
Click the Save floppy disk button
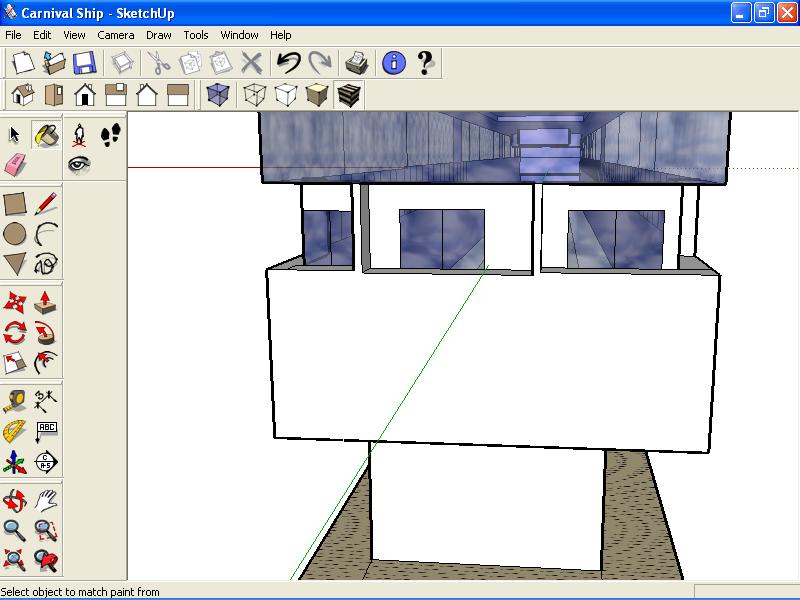(84, 63)
